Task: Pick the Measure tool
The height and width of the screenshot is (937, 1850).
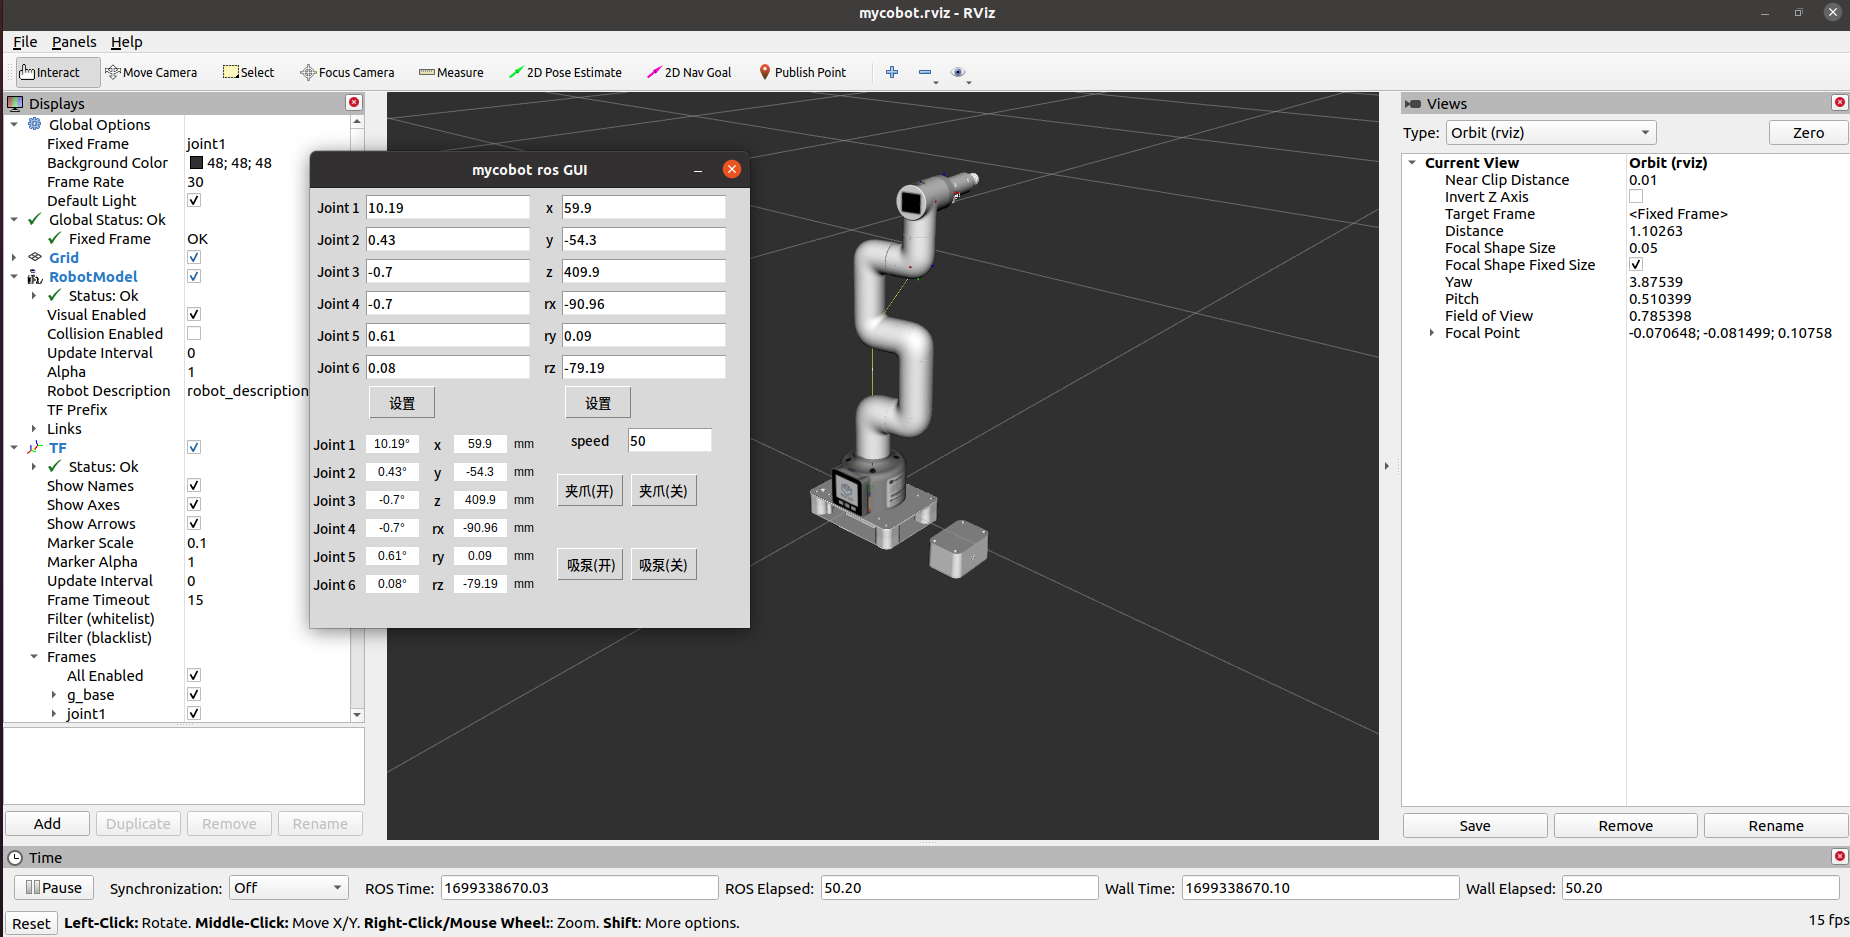Action: (451, 72)
